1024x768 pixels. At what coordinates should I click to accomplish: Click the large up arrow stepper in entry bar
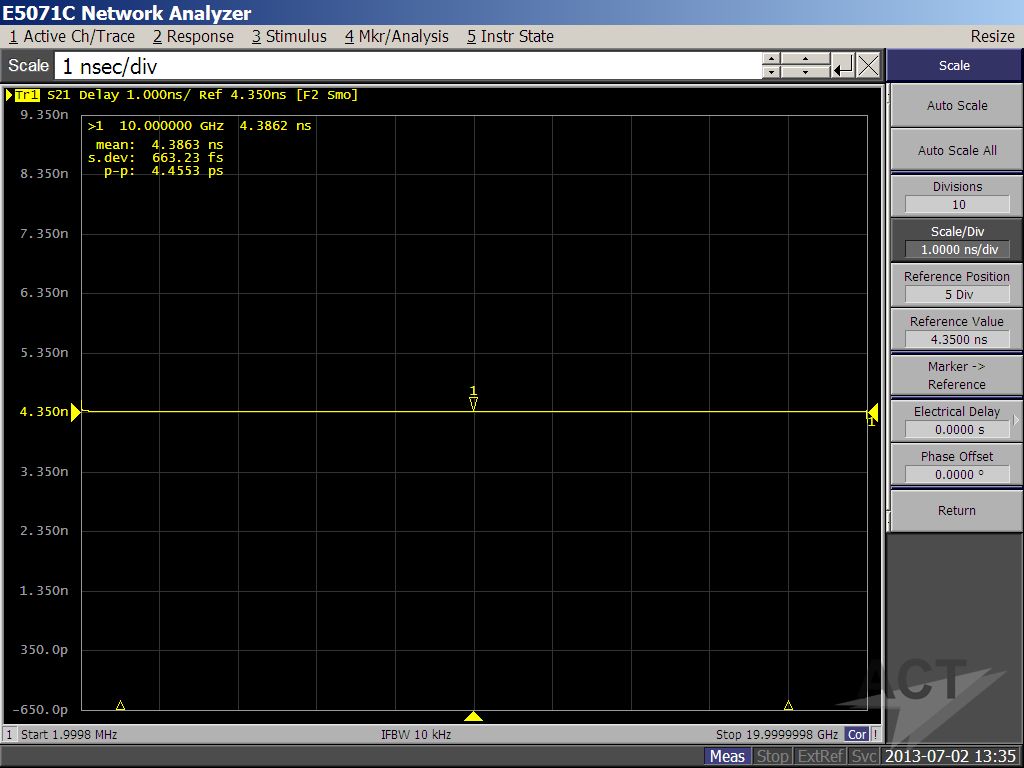806,59
